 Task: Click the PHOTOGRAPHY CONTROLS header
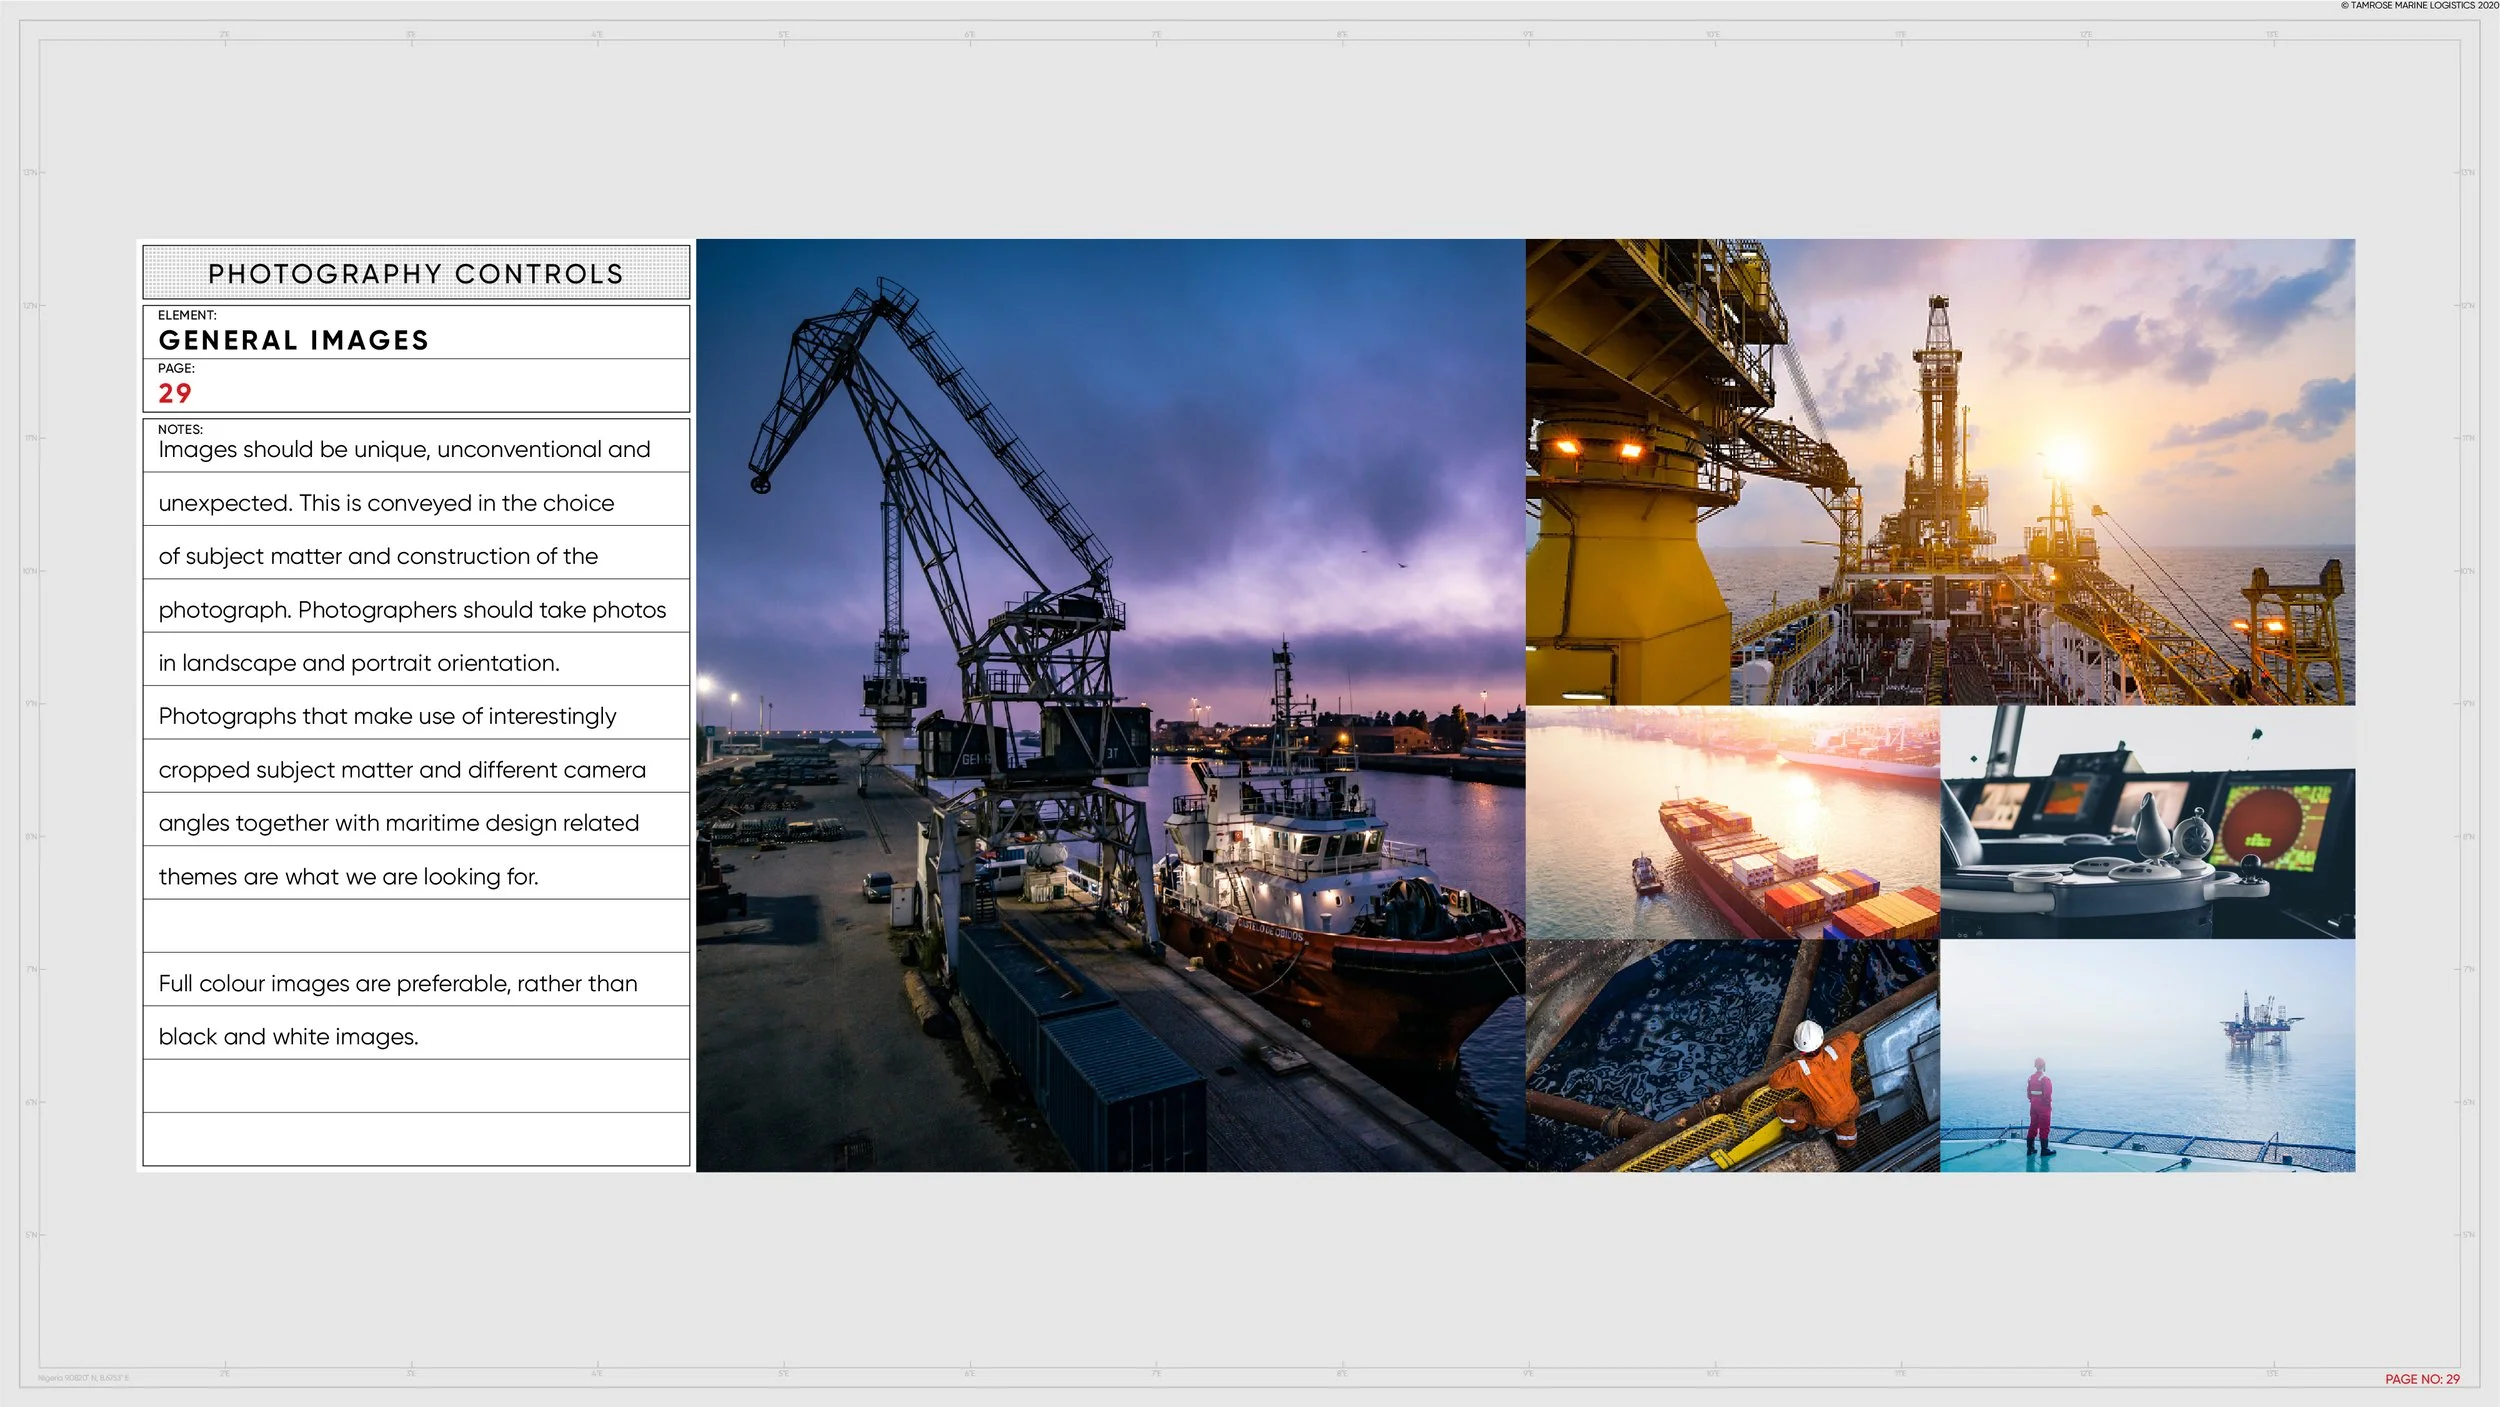416,273
